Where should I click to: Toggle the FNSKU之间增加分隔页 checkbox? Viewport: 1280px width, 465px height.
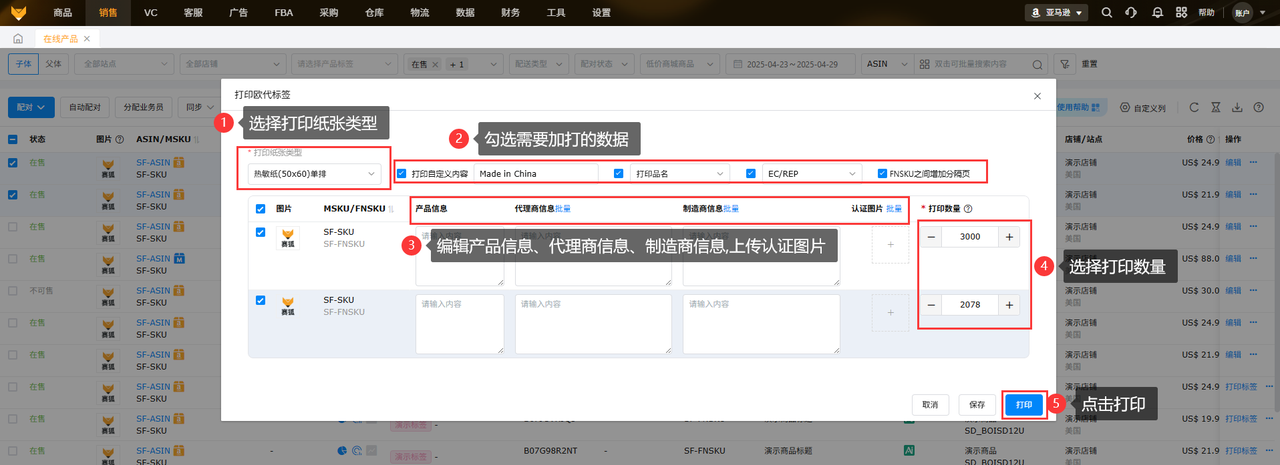tap(882, 173)
